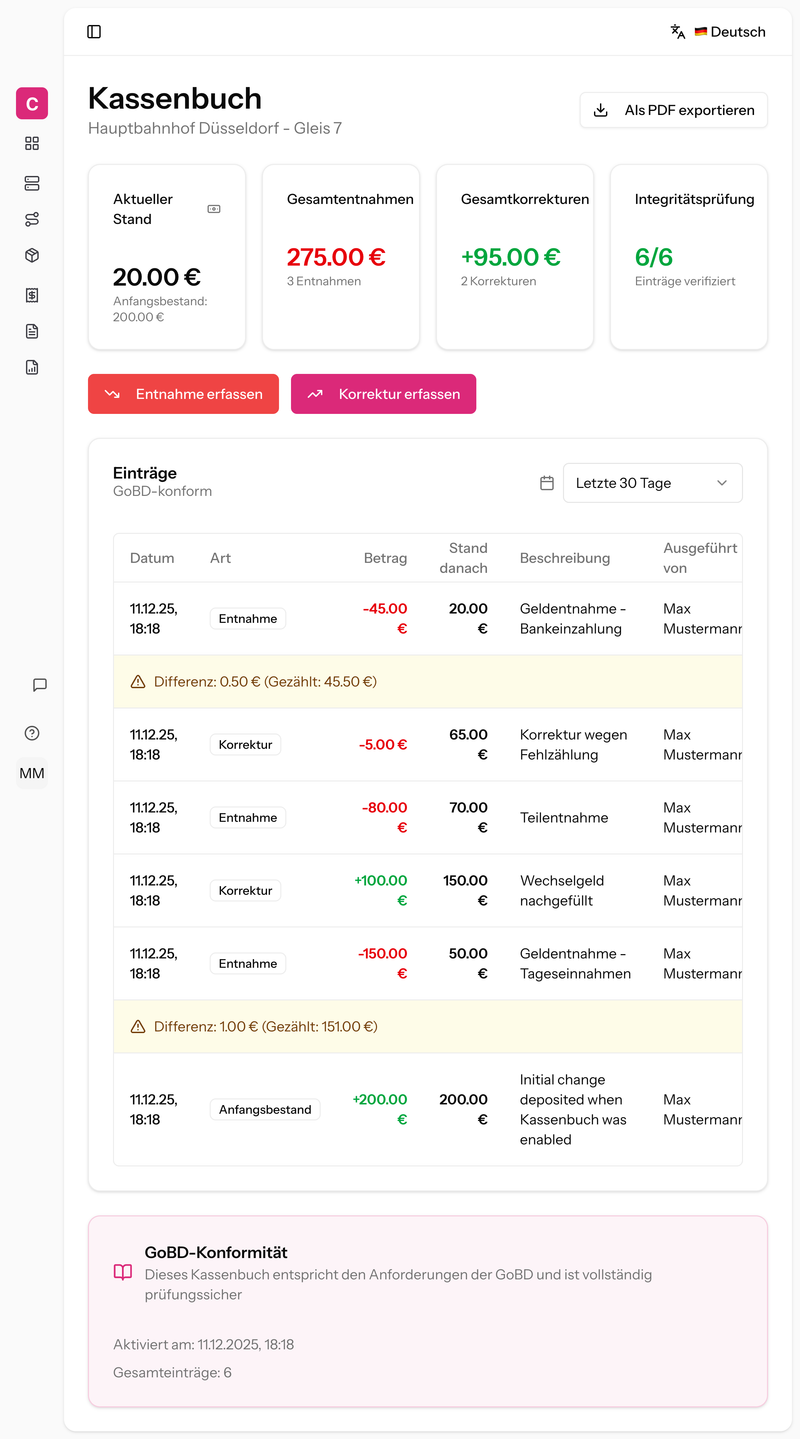Click Als PDF exportieren
Viewport: 800px width, 1439px height.
tap(673, 109)
